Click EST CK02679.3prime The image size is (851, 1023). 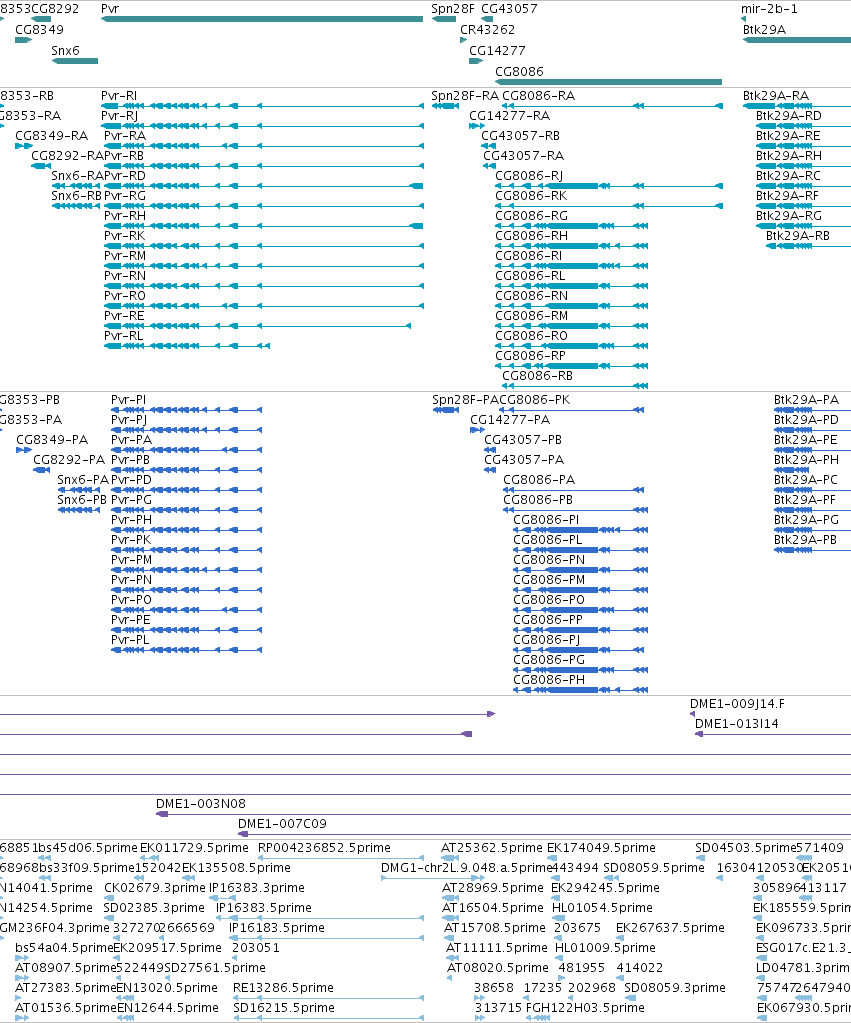pyautogui.click(x=155, y=888)
